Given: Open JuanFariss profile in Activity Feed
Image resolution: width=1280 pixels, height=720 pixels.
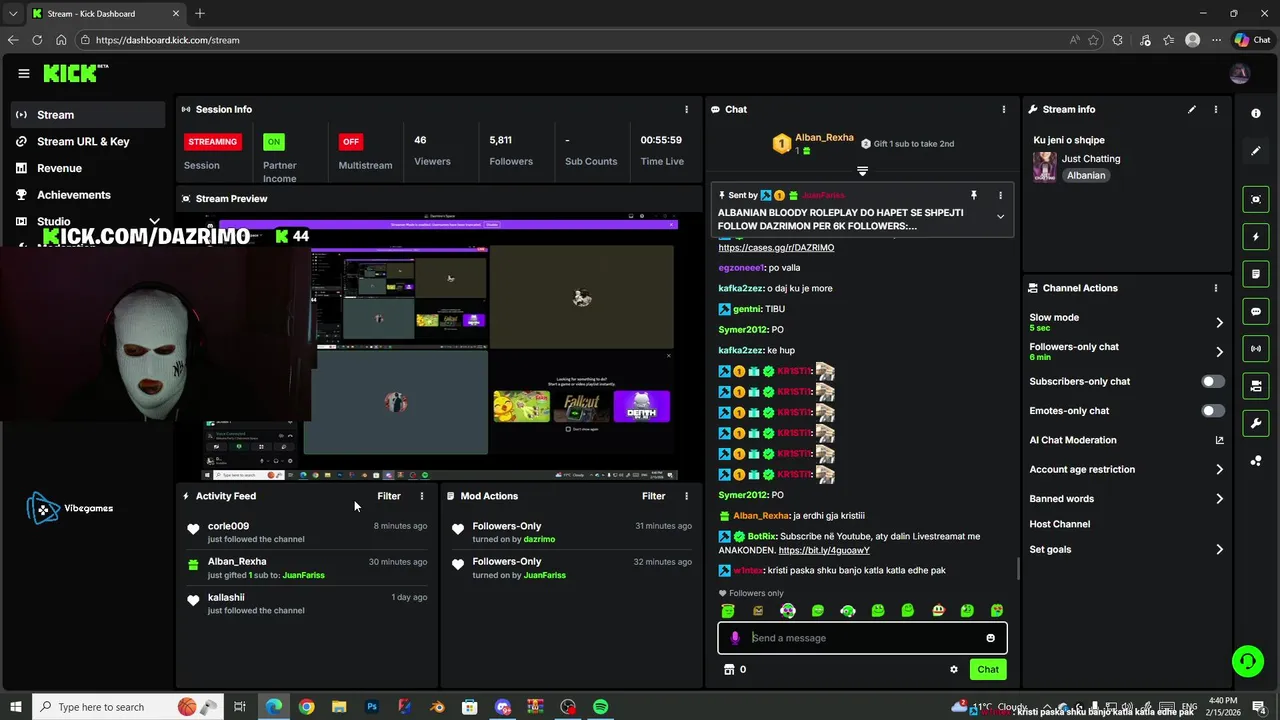Looking at the screenshot, I should tap(303, 575).
